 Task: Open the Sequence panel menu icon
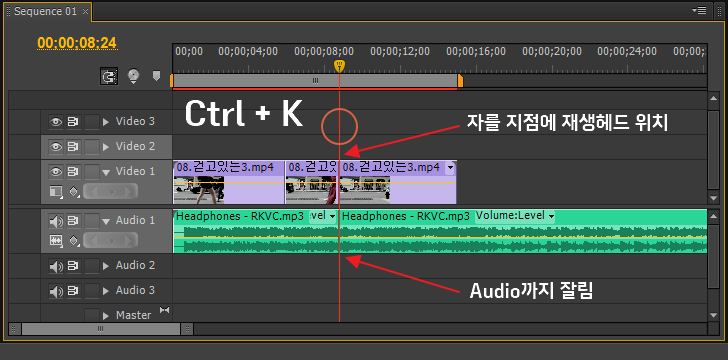699,10
